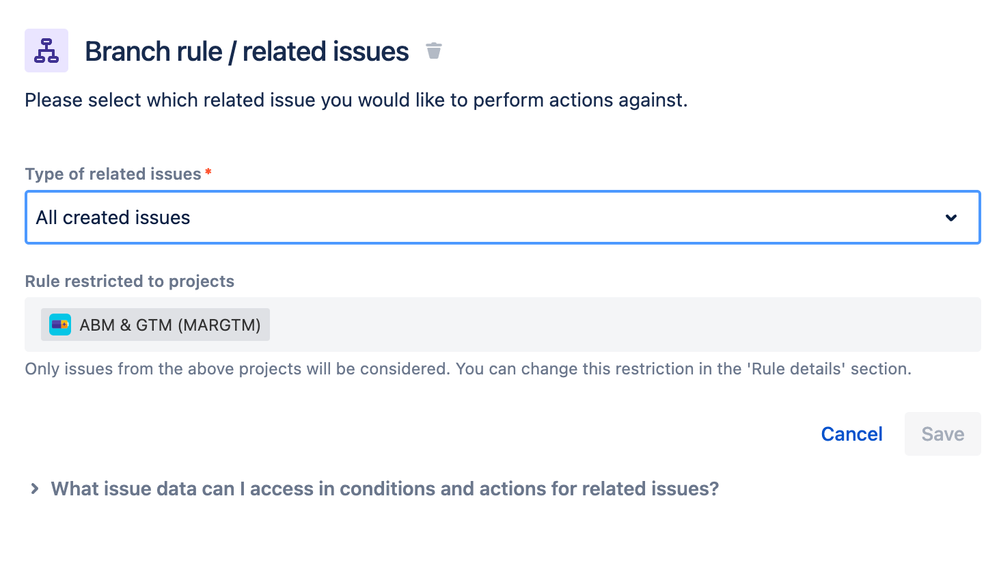Click the red required asterisk marker
The image size is (999, 578).
click(208, 172)
